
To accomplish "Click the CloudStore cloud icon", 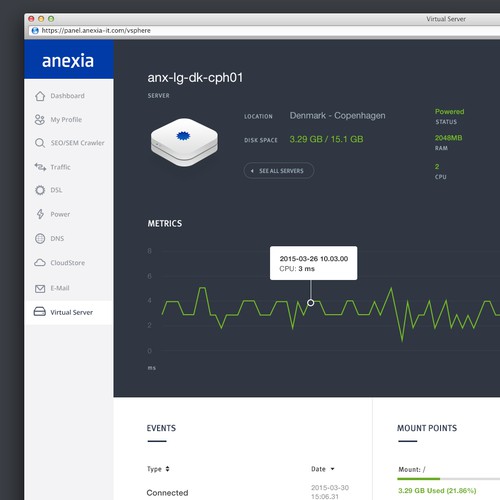I will [x=40, y=263].
